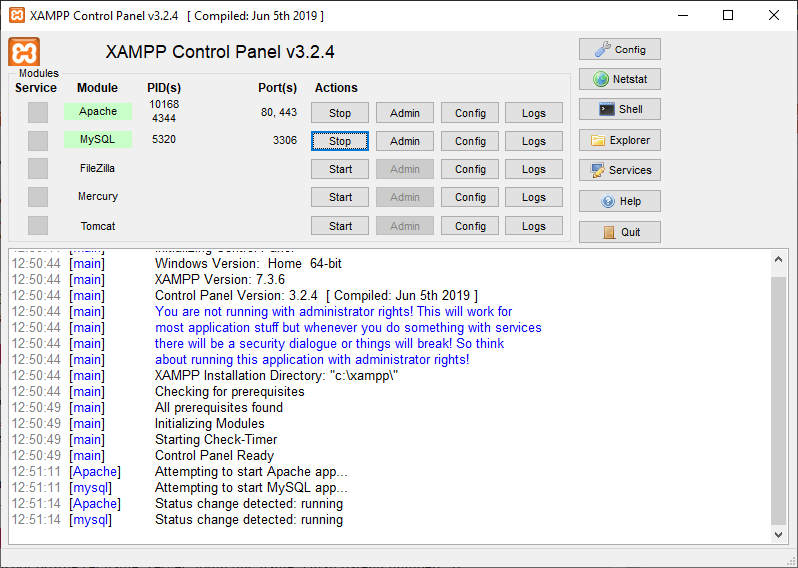Open Config via the wrench icon button
798x568 pixels.
click(x=620, y=49)
